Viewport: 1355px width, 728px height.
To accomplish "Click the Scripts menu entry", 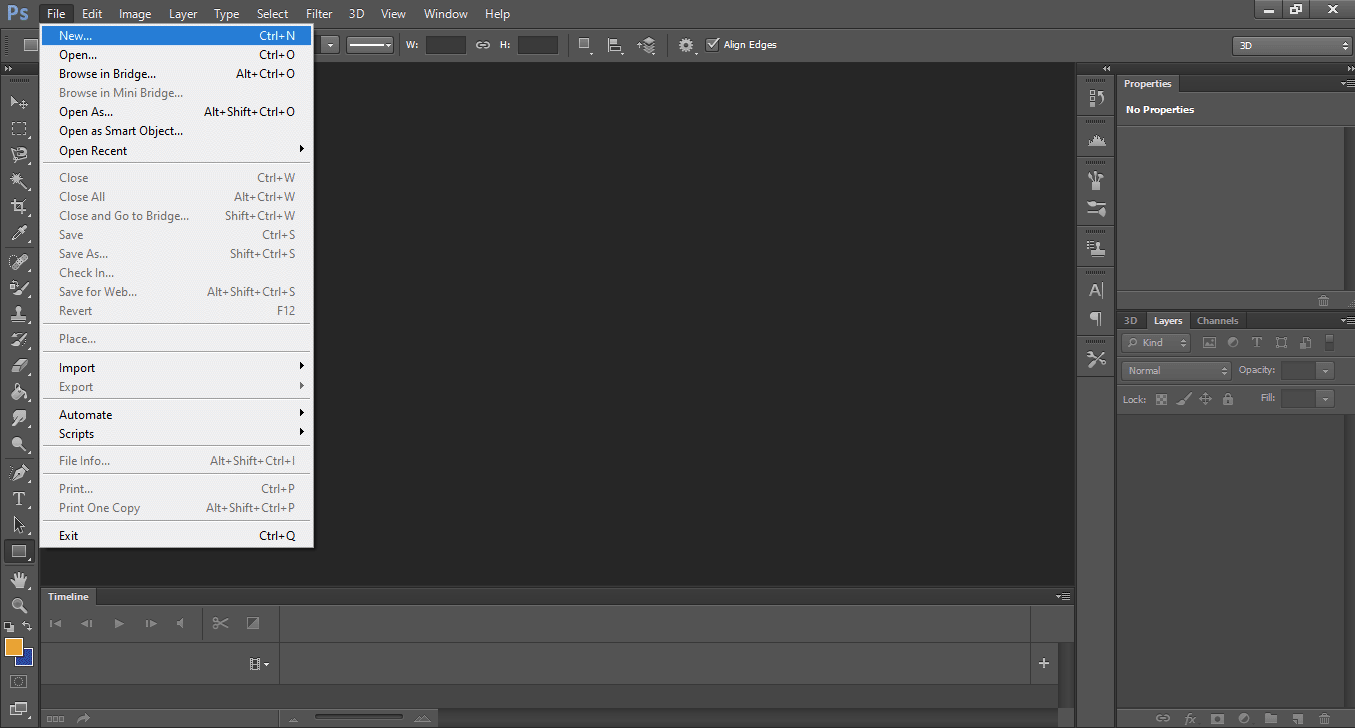I will tap(177, 434).
